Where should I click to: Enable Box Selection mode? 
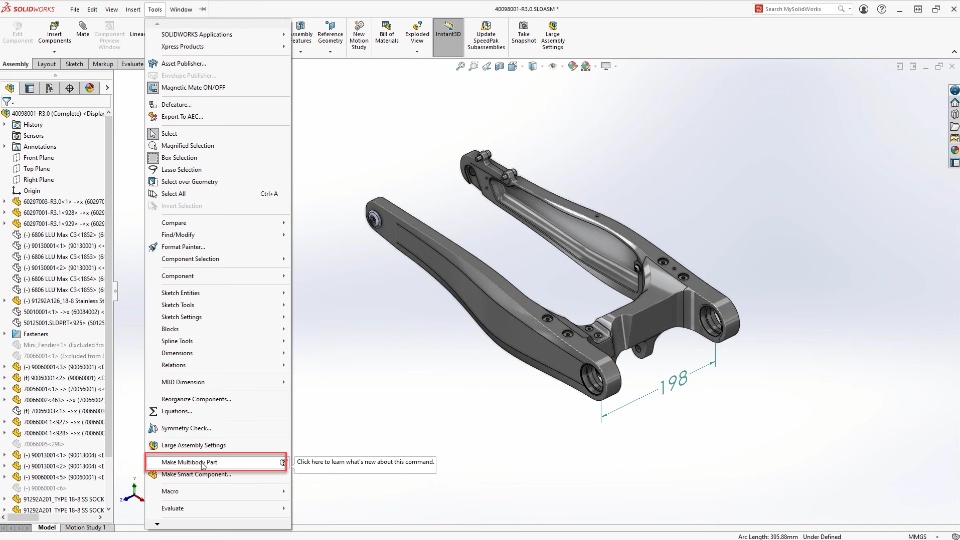(x=179, y=158)
